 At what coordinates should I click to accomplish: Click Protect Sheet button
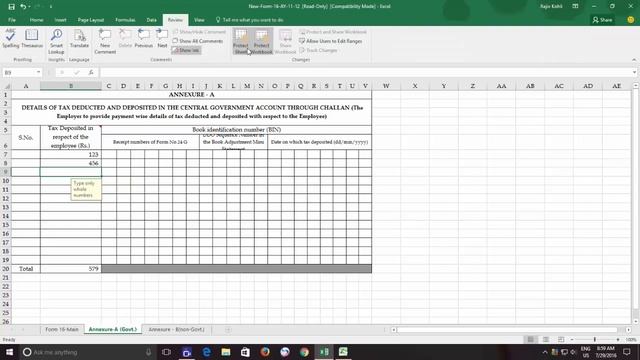click(x=241, y=42)
